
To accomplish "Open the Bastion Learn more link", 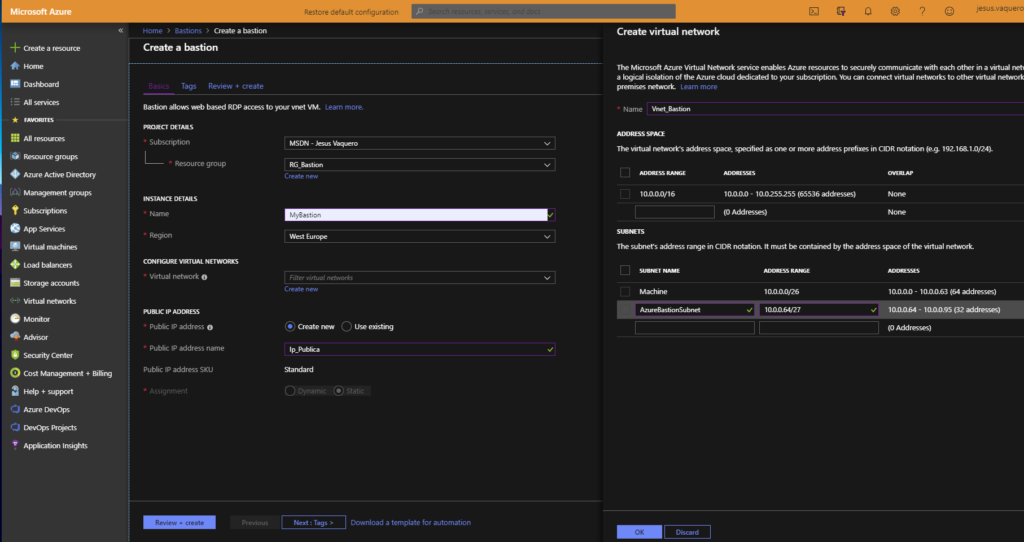I will 344,107.
